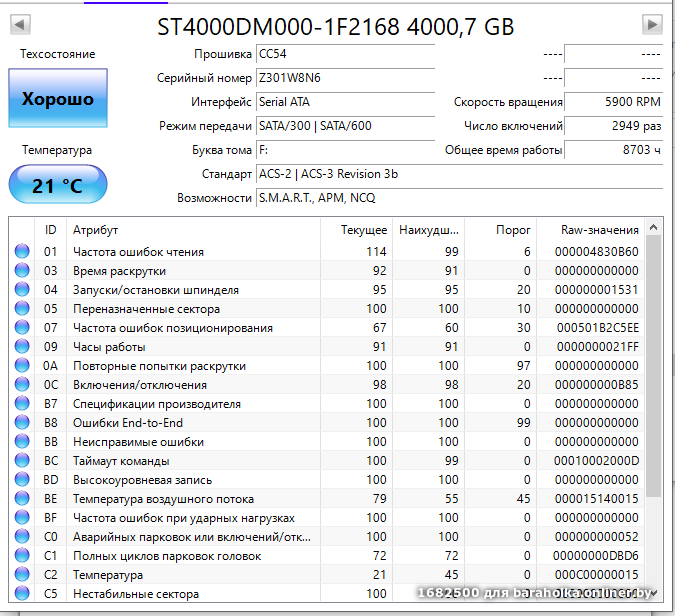Click status circle for Таймаут команды

(22, 461)
